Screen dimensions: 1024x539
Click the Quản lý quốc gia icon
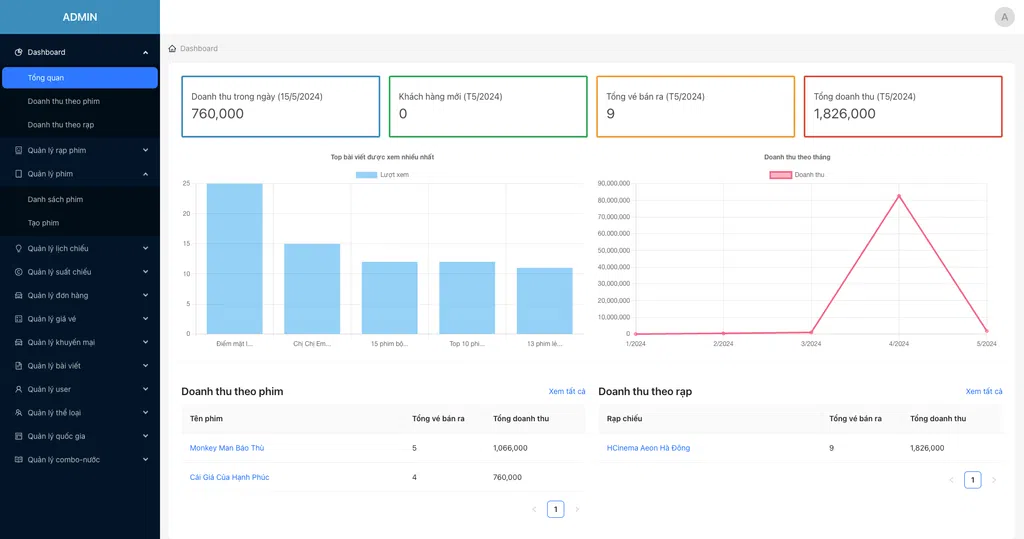pos(18,436)
